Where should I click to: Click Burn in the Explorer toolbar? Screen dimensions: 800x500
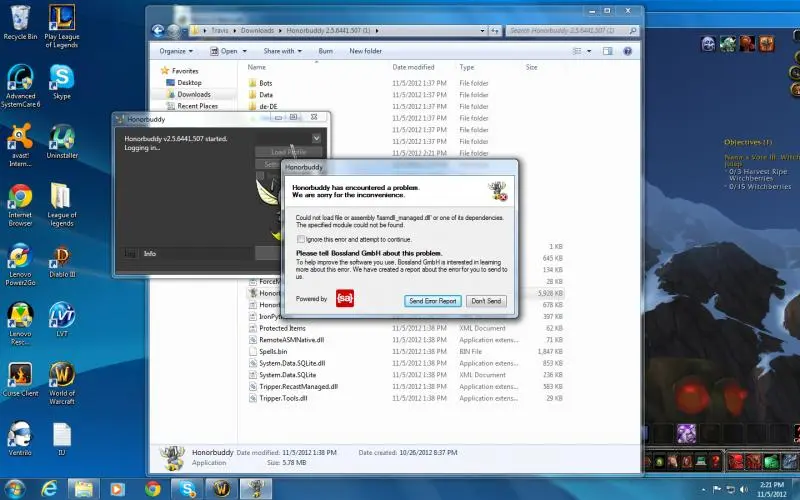tap(326, 51)
